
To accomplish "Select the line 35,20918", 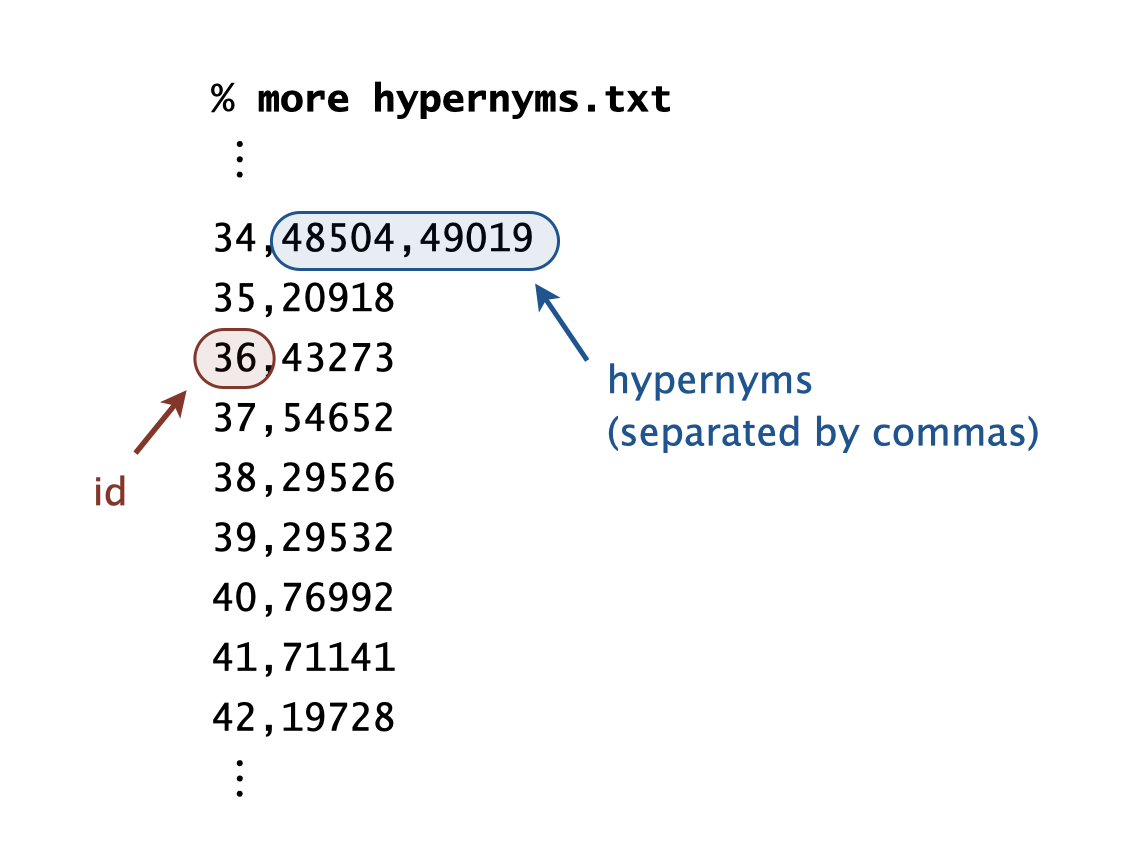I will pyautogui.click(x=304, y=299).
